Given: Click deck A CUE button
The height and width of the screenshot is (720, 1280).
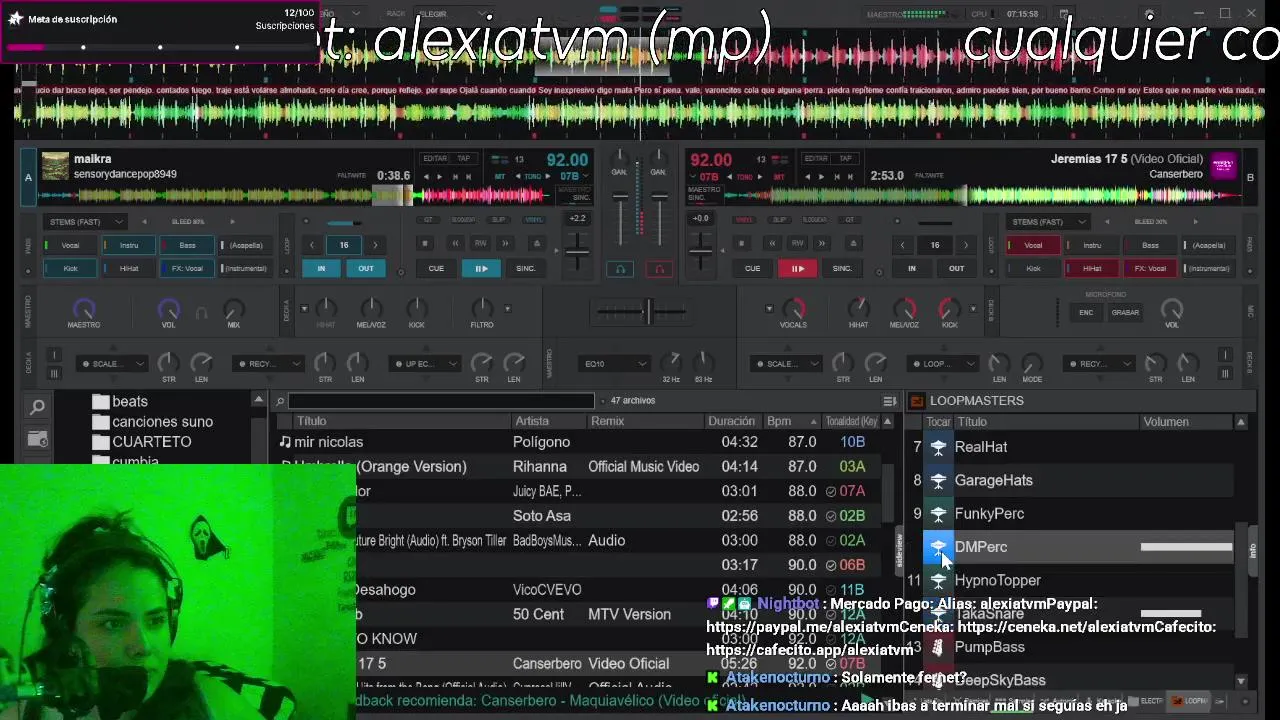Looking at the screenshot, I should [436, 268].
